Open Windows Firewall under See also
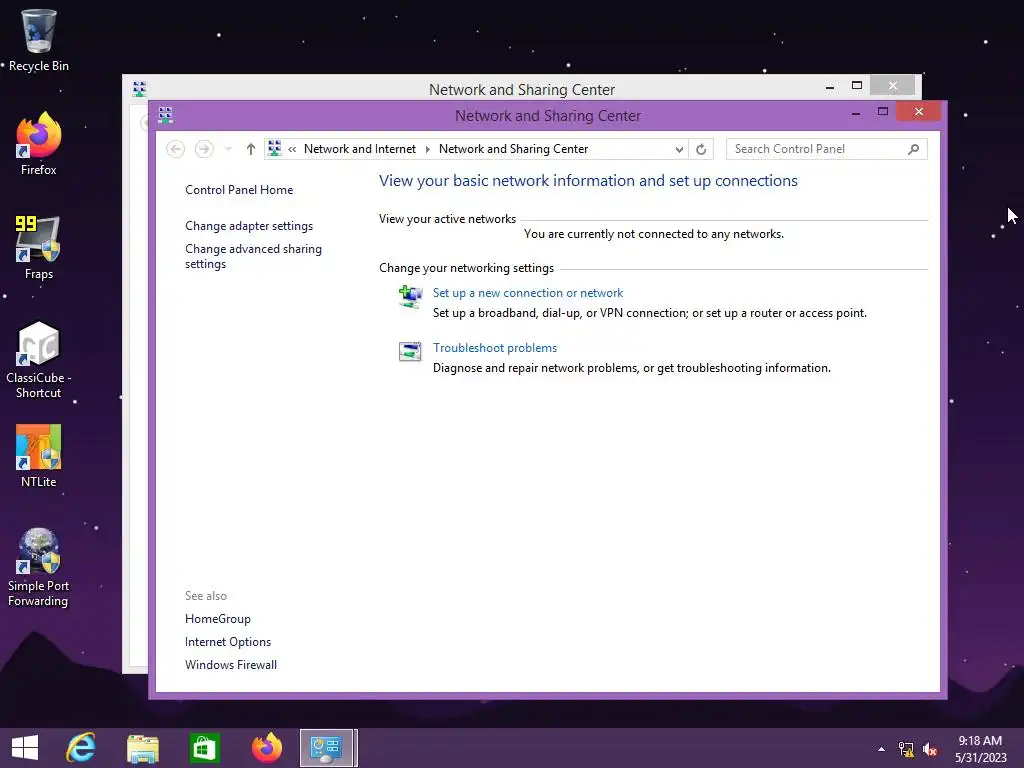 (x=231, y=665)
